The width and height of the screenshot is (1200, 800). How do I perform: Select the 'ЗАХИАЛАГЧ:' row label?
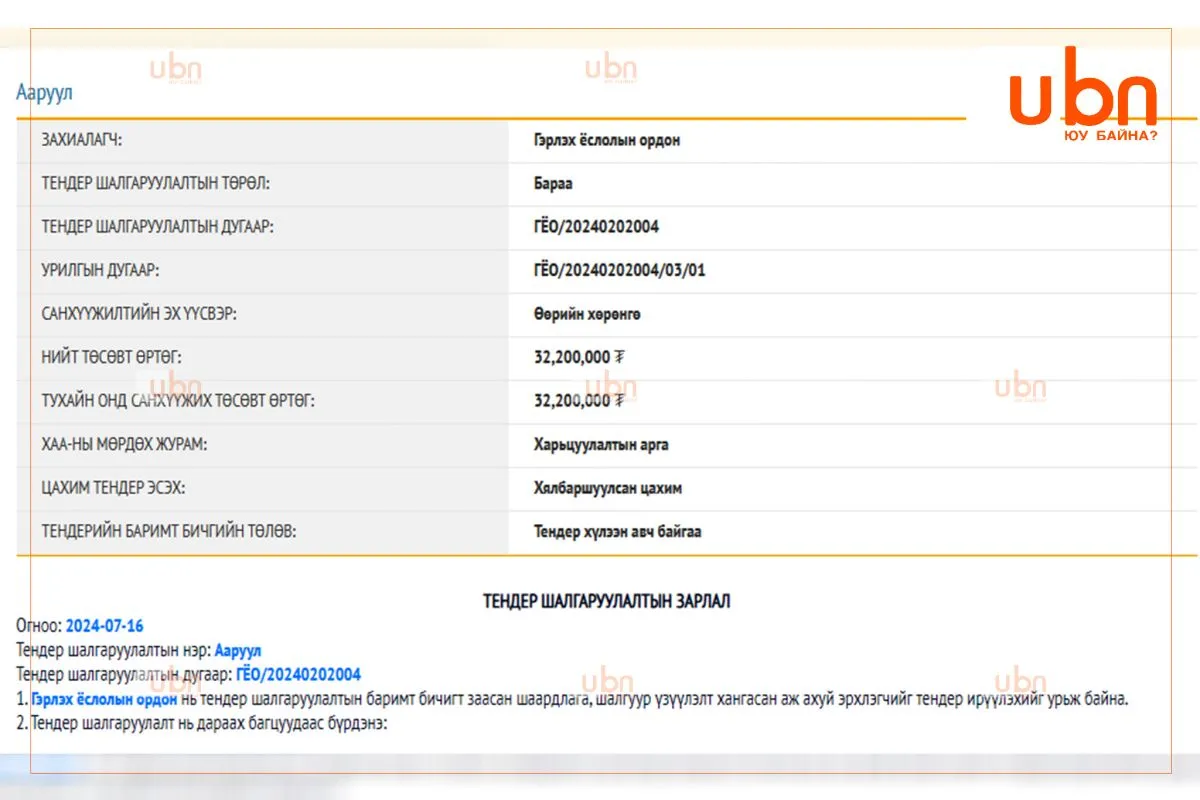click(82, 141)
